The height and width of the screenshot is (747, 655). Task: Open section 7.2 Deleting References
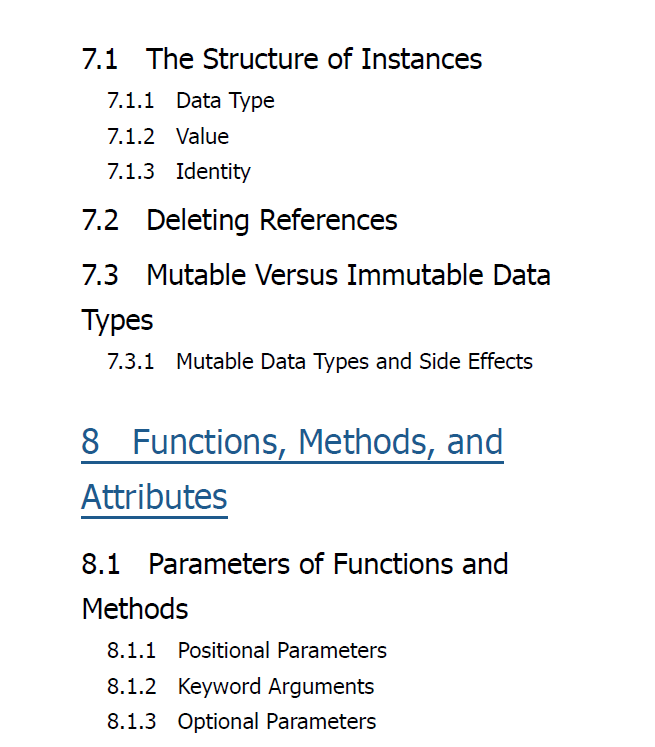240,220
